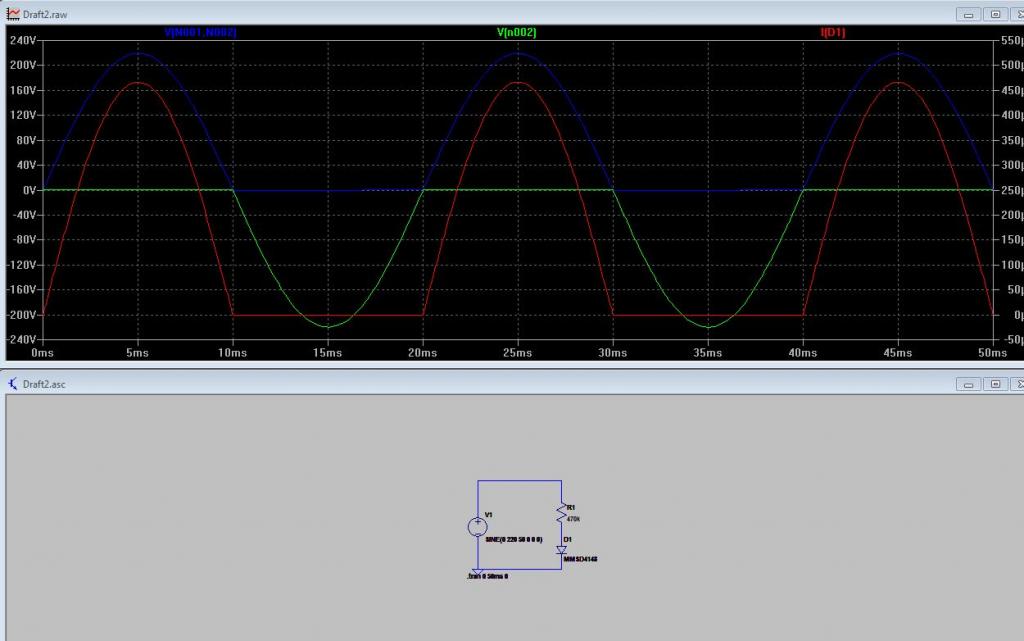1024x641 pixels.
Task: Click the time axis at 25ms
Action: [x=517, y=353]
